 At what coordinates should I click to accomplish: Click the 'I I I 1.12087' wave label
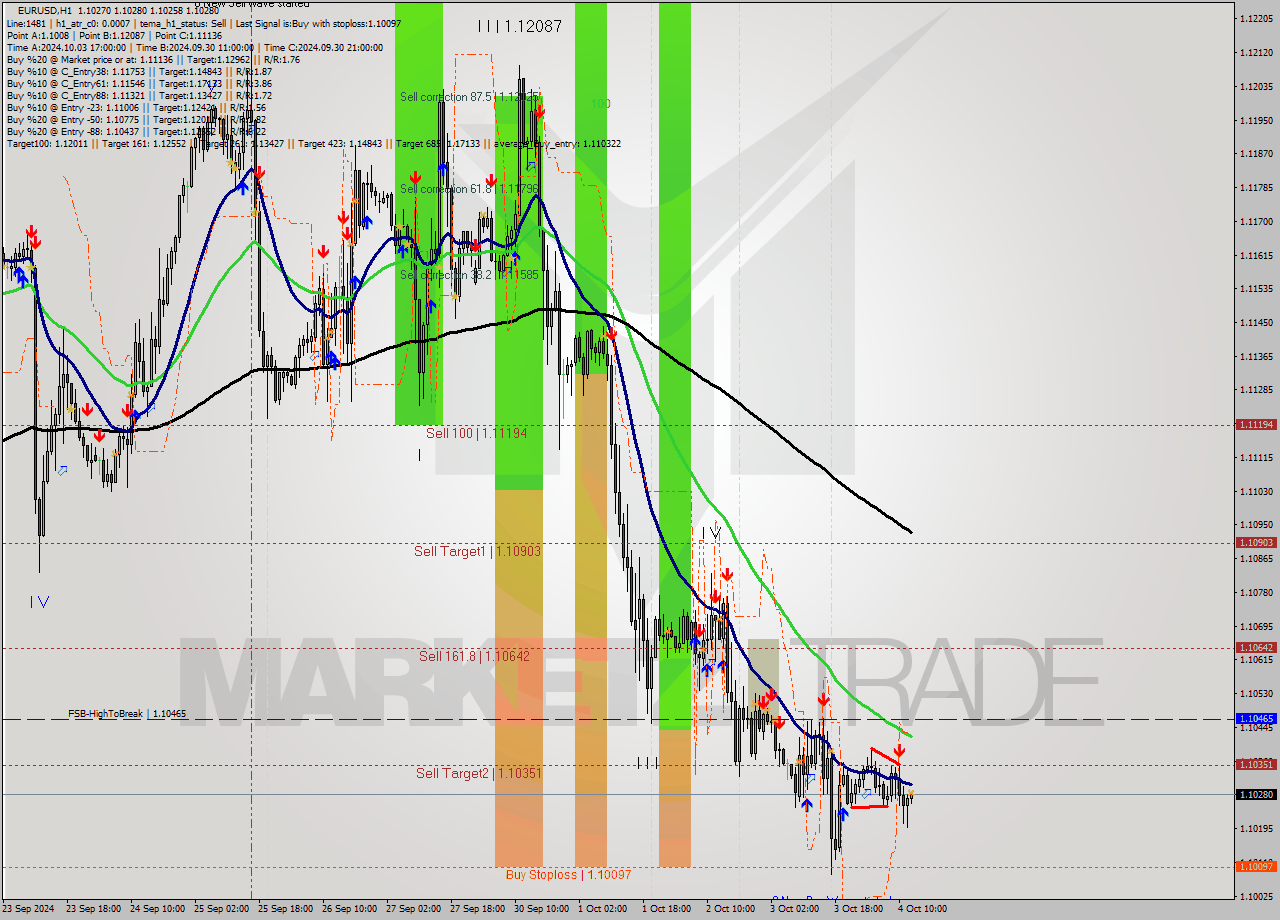pos(519,27)
